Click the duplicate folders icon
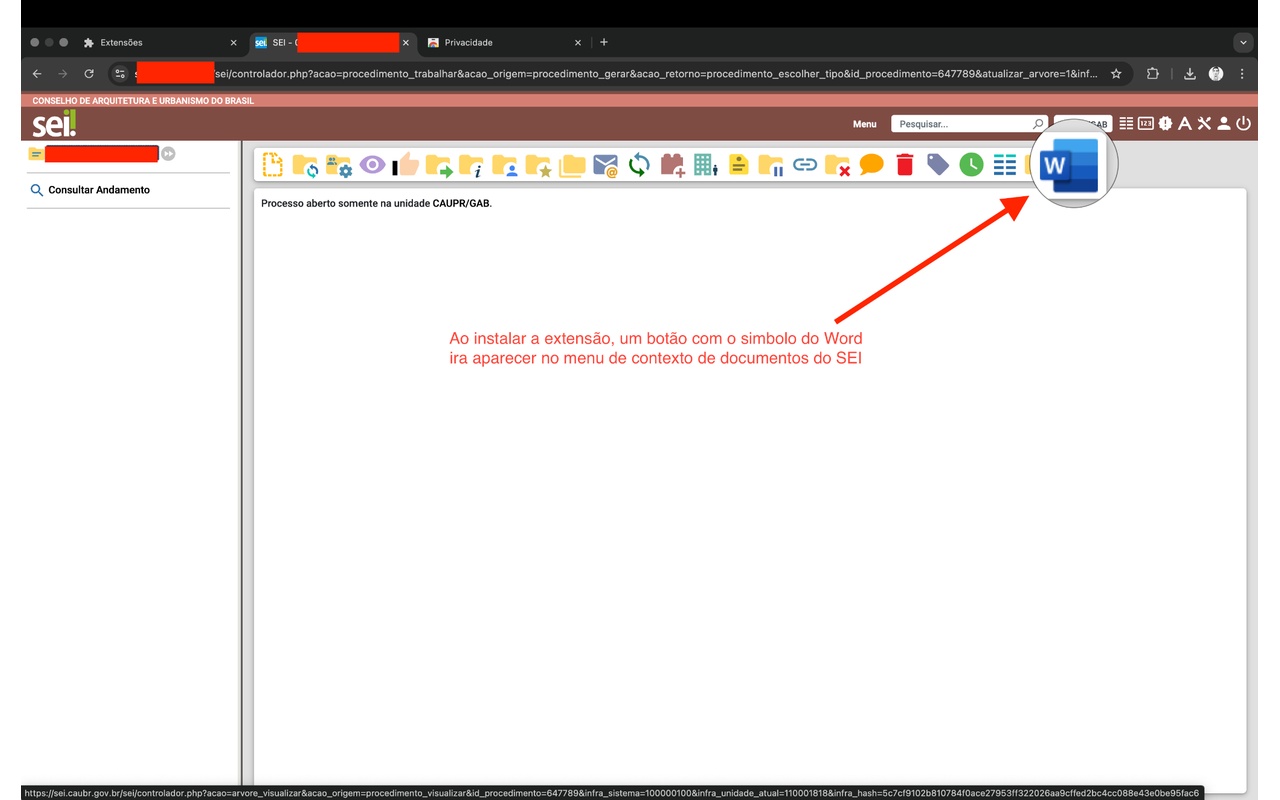 pyautogui.click(x=572, y=165)
